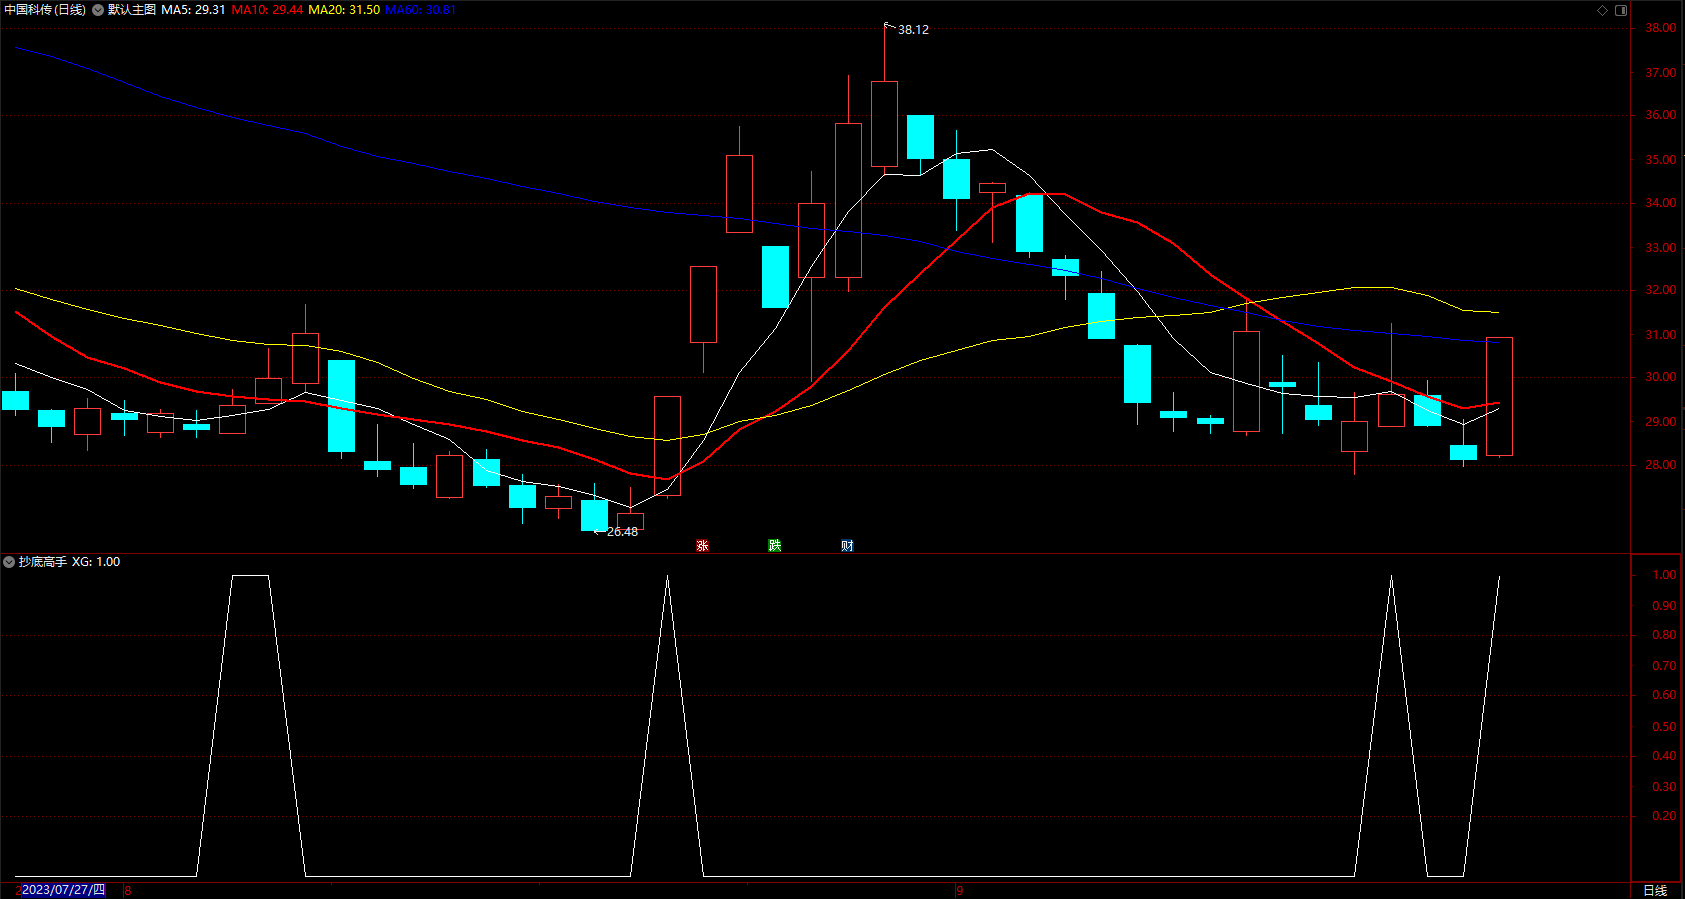This screenshot has height=899, width=1685.
Task: Click the 0.30 indicator axis label
Action: (x=1664, y=787)
